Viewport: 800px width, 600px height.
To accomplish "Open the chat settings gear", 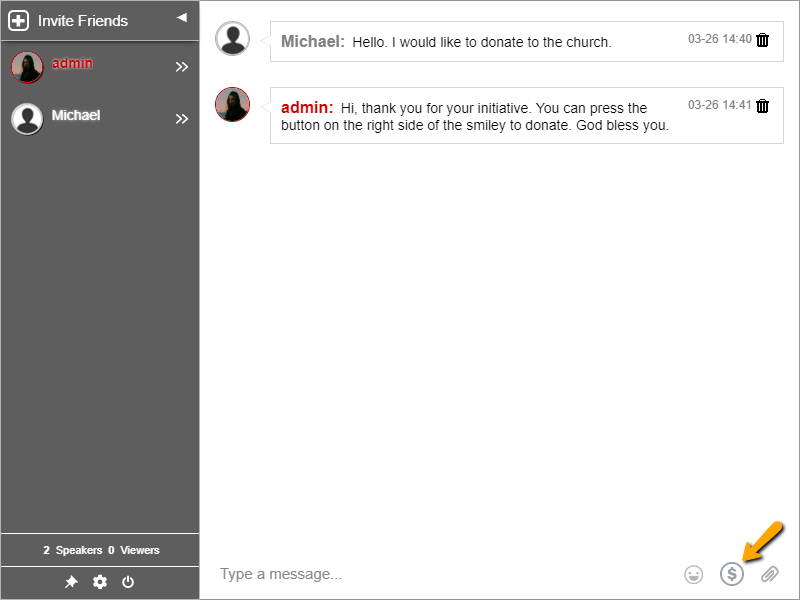I will 99,581.
